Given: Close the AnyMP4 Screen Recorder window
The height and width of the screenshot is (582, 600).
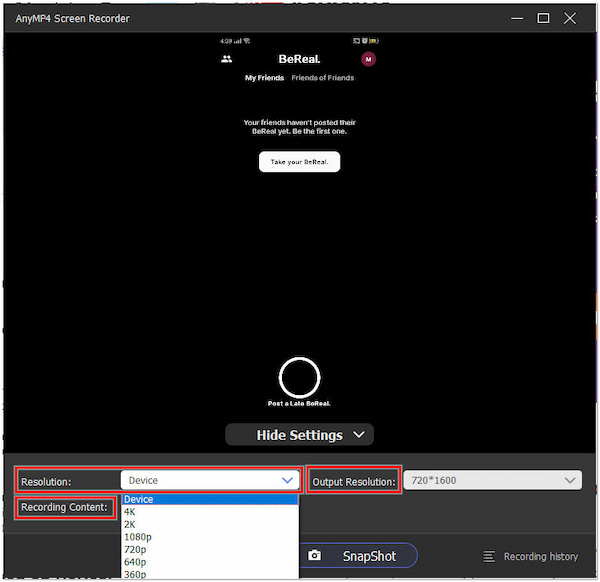Looking at the screenshot, I should [570, 18].
